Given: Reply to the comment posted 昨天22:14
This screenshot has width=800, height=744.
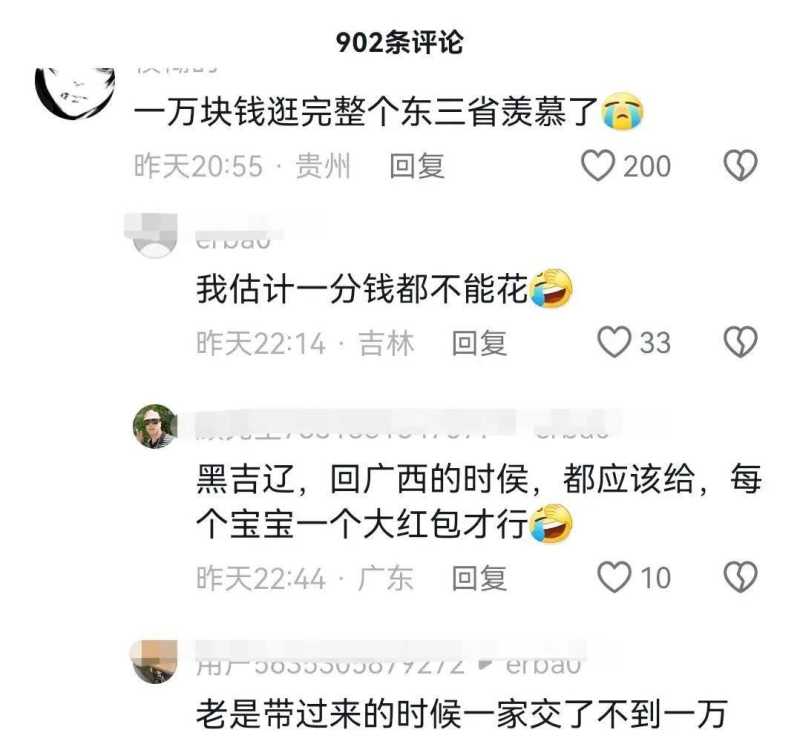Looking at the screenshot, I should [479, 342].
